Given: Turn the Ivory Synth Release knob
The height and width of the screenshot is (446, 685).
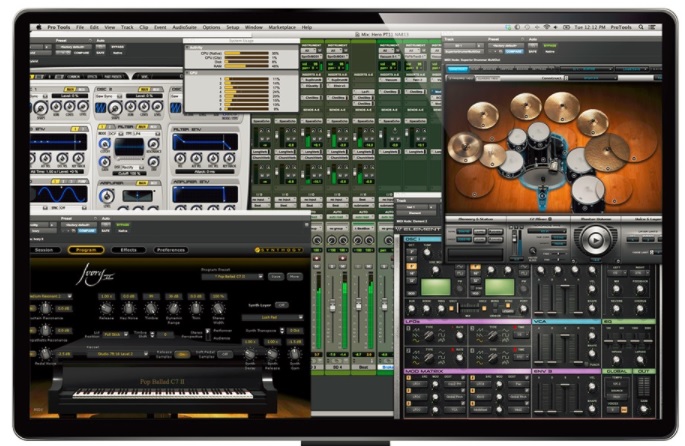Looking at the screenshot, I should pyautogui.click(x=272, y=353).
